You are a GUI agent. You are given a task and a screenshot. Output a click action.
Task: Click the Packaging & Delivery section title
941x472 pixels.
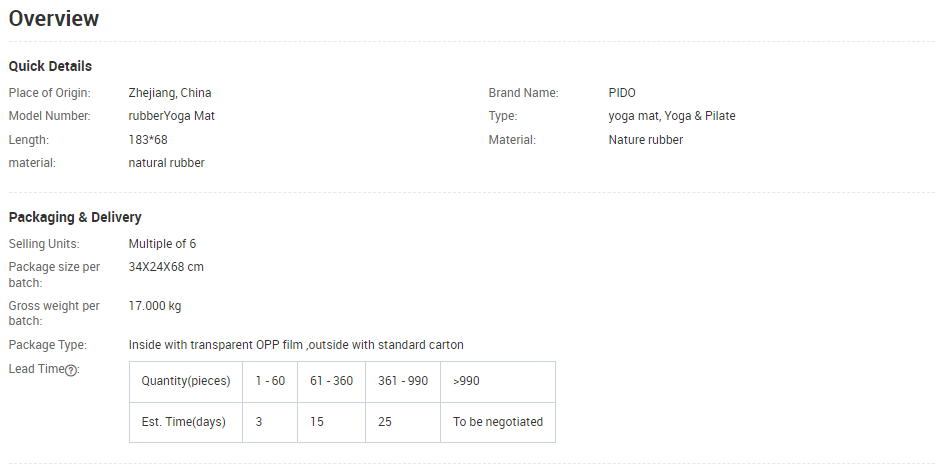click(75, 217)
